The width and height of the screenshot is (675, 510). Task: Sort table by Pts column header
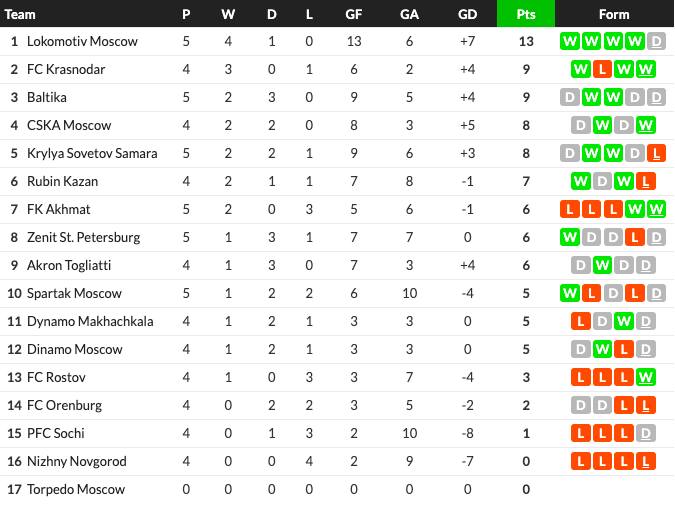(x=526, y=14)
